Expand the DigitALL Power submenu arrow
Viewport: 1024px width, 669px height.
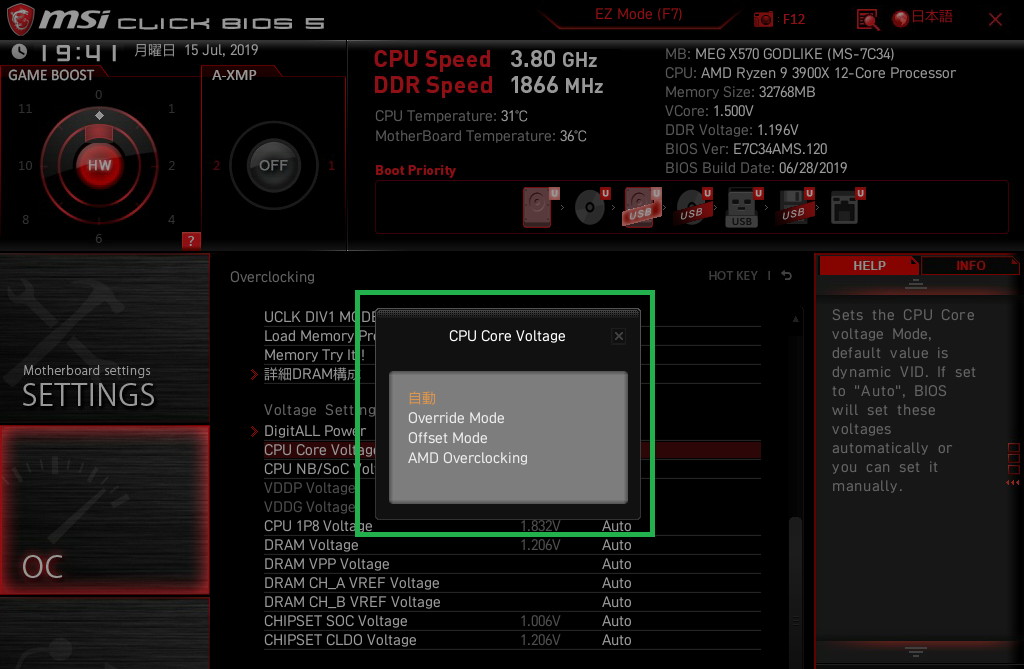point(254,431)
